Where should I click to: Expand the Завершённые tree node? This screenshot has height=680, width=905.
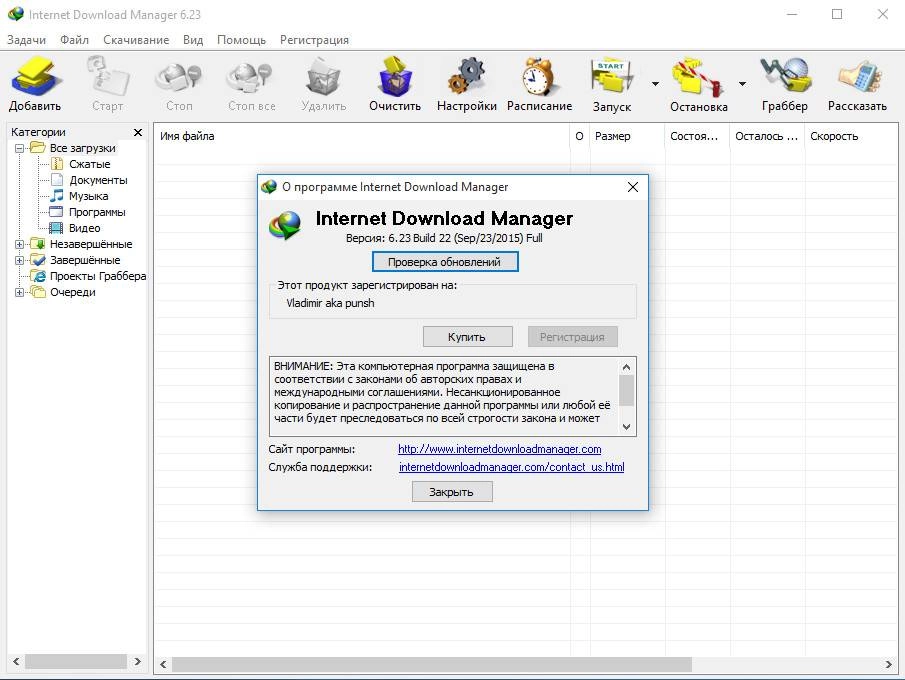click(19, 260)
